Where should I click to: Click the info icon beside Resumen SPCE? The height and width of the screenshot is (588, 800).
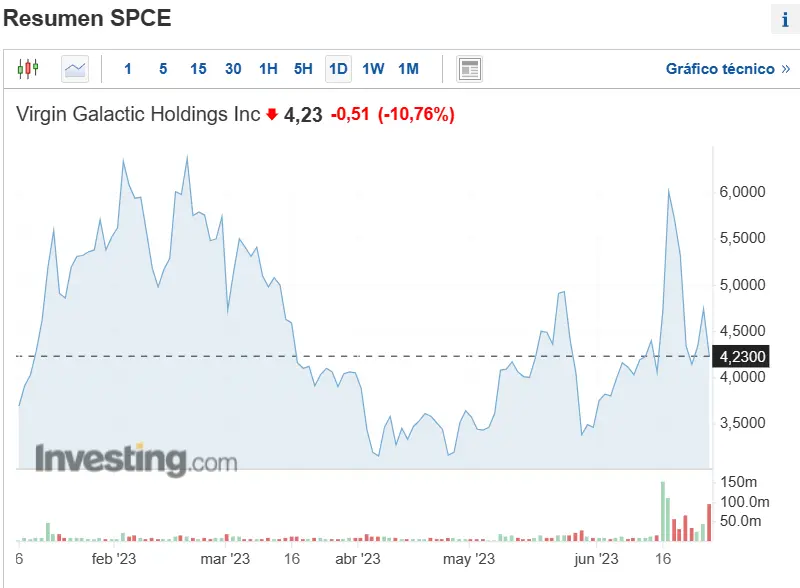click(x=783, y=19)
